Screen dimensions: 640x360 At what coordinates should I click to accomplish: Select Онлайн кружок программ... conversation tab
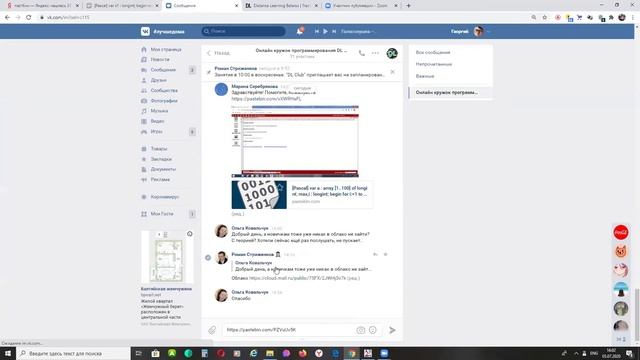(450, 93)
